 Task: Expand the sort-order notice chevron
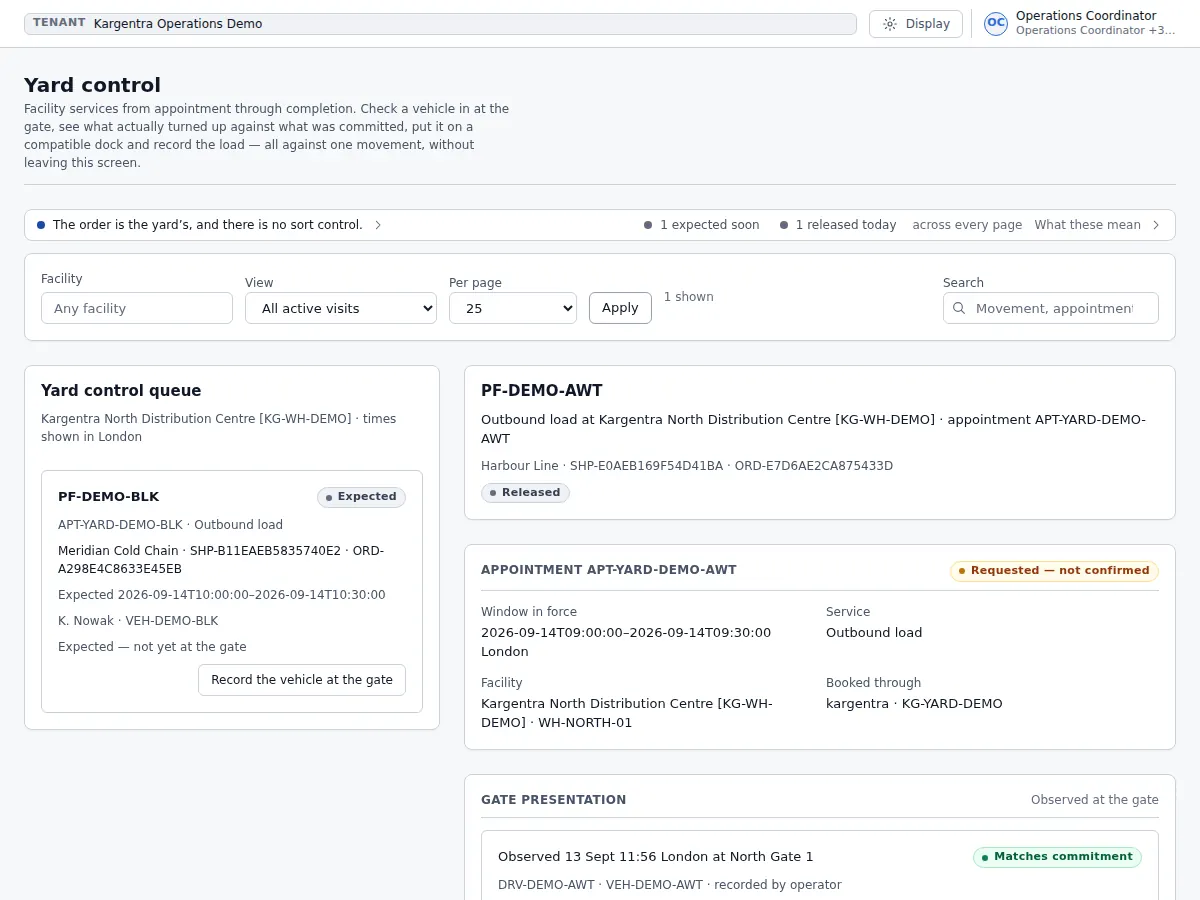pyautogui.click(x=378, y=225)
